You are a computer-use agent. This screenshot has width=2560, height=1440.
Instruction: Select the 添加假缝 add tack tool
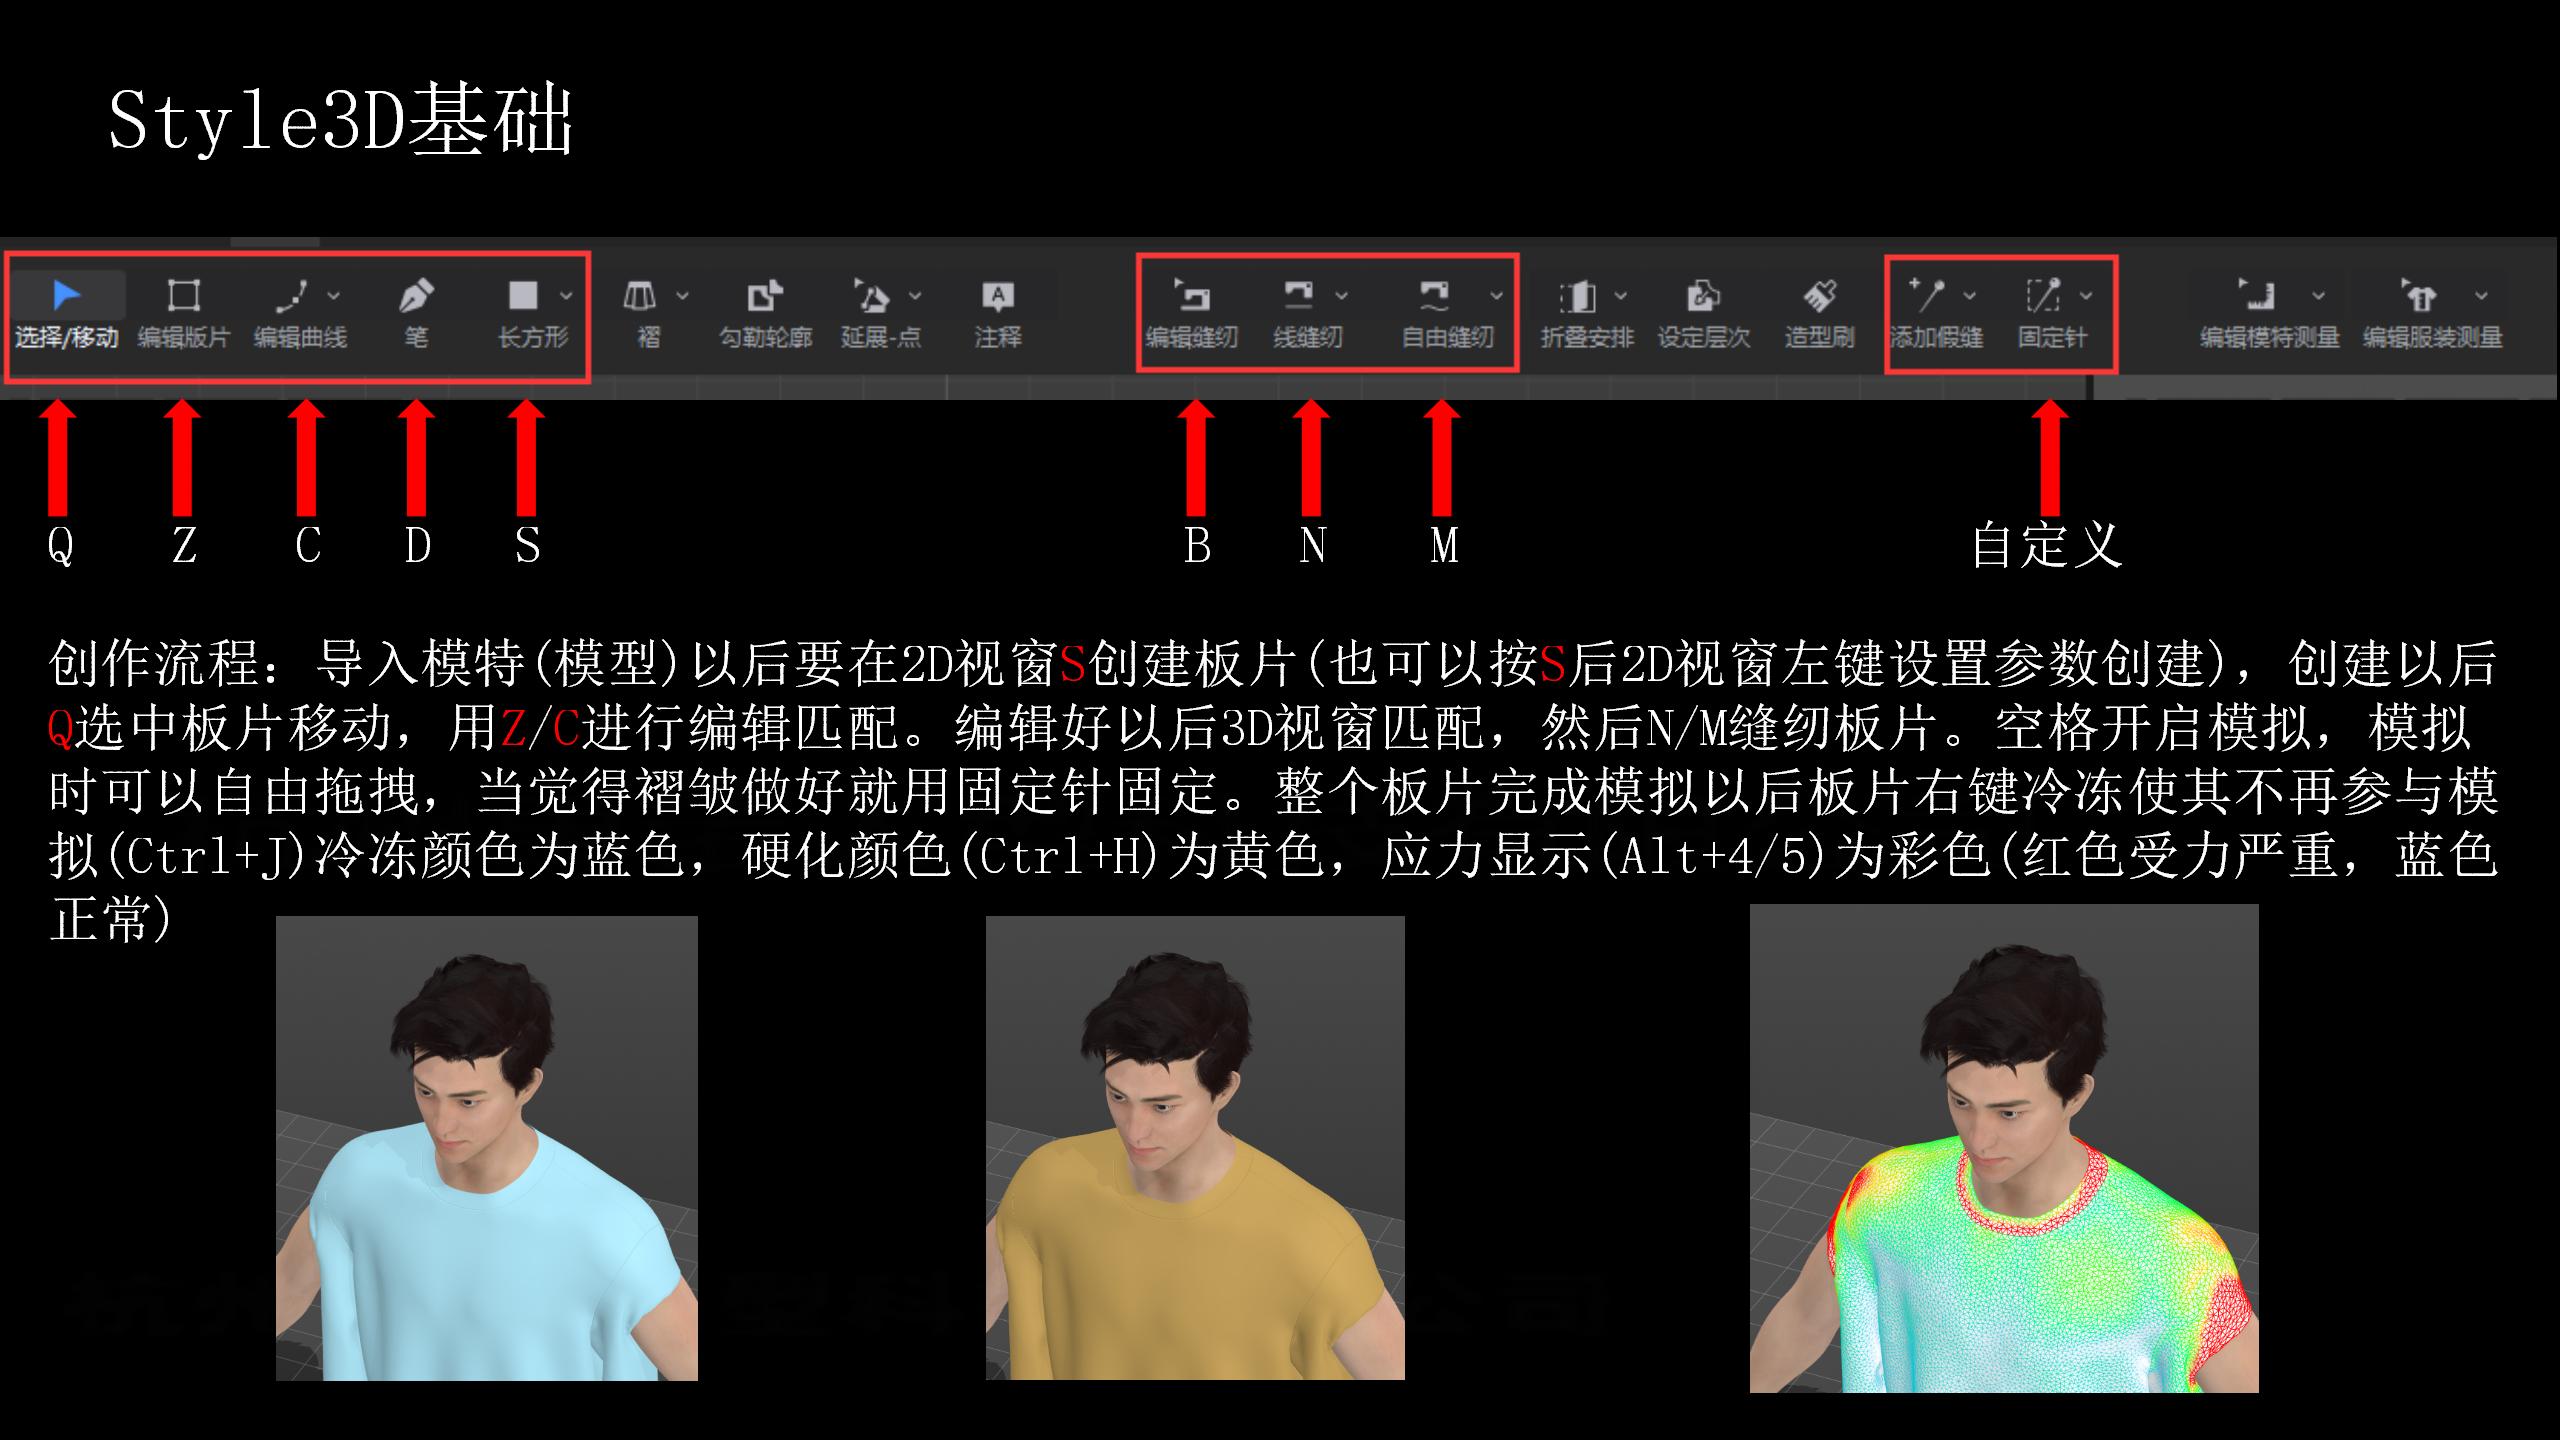(x=1935, y=312)
